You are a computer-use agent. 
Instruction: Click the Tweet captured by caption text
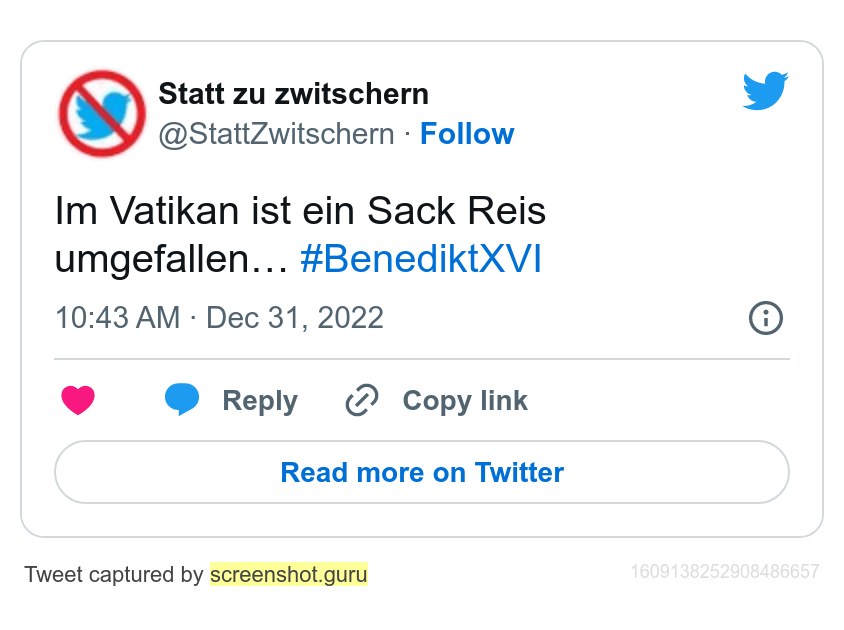coord(114,575)
